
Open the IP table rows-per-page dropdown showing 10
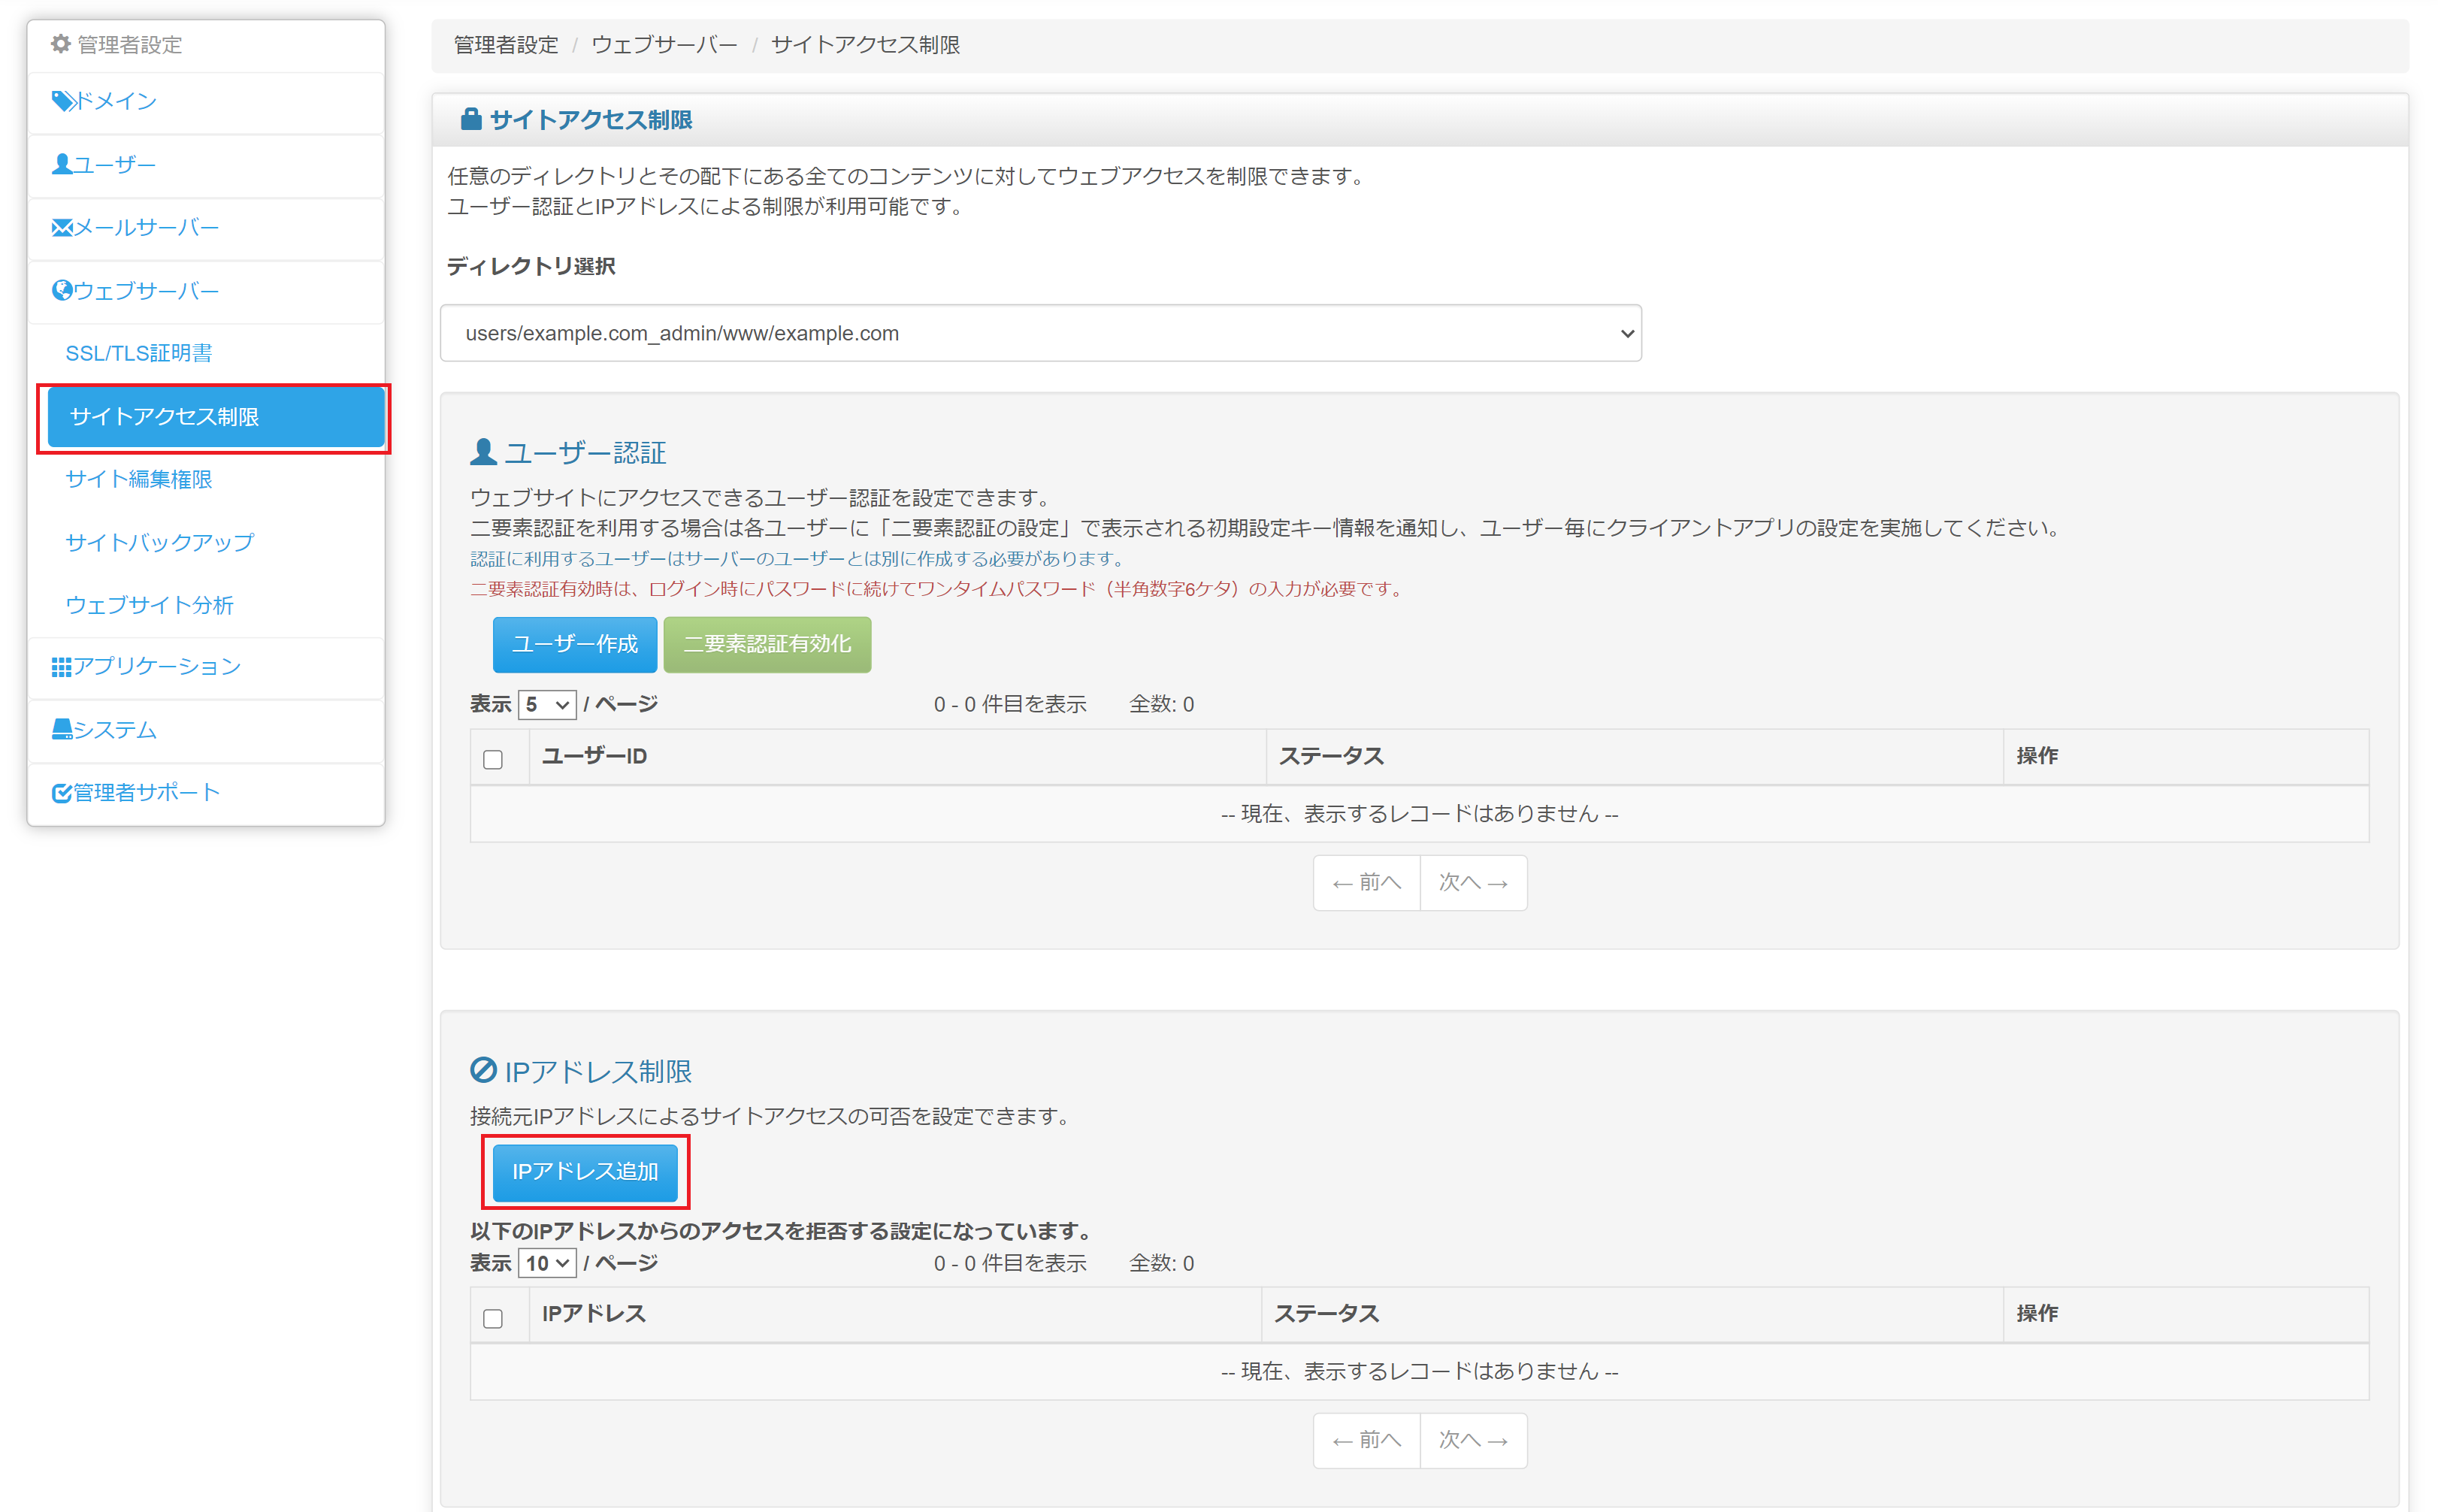546,1263
